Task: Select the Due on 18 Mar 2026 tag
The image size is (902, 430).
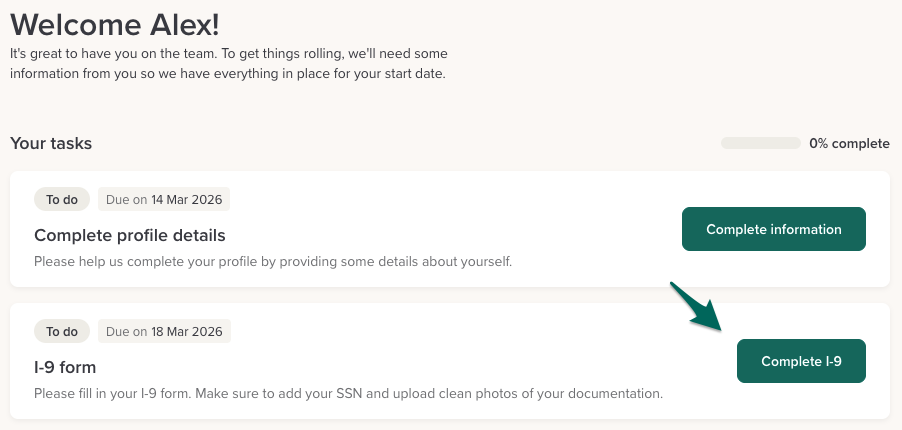Action: pyautogui.click(x=164, y=331)
